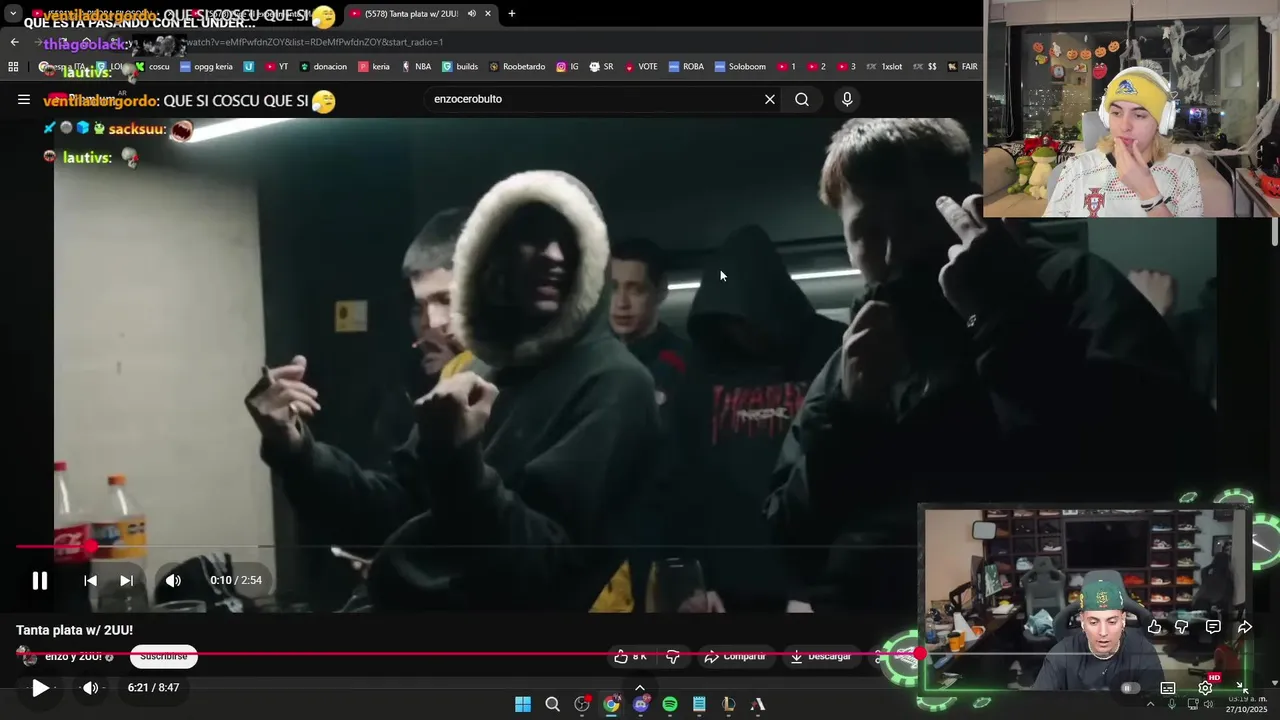
Task: Mute the outer player volume icon
Action: (x=90, y=688)
